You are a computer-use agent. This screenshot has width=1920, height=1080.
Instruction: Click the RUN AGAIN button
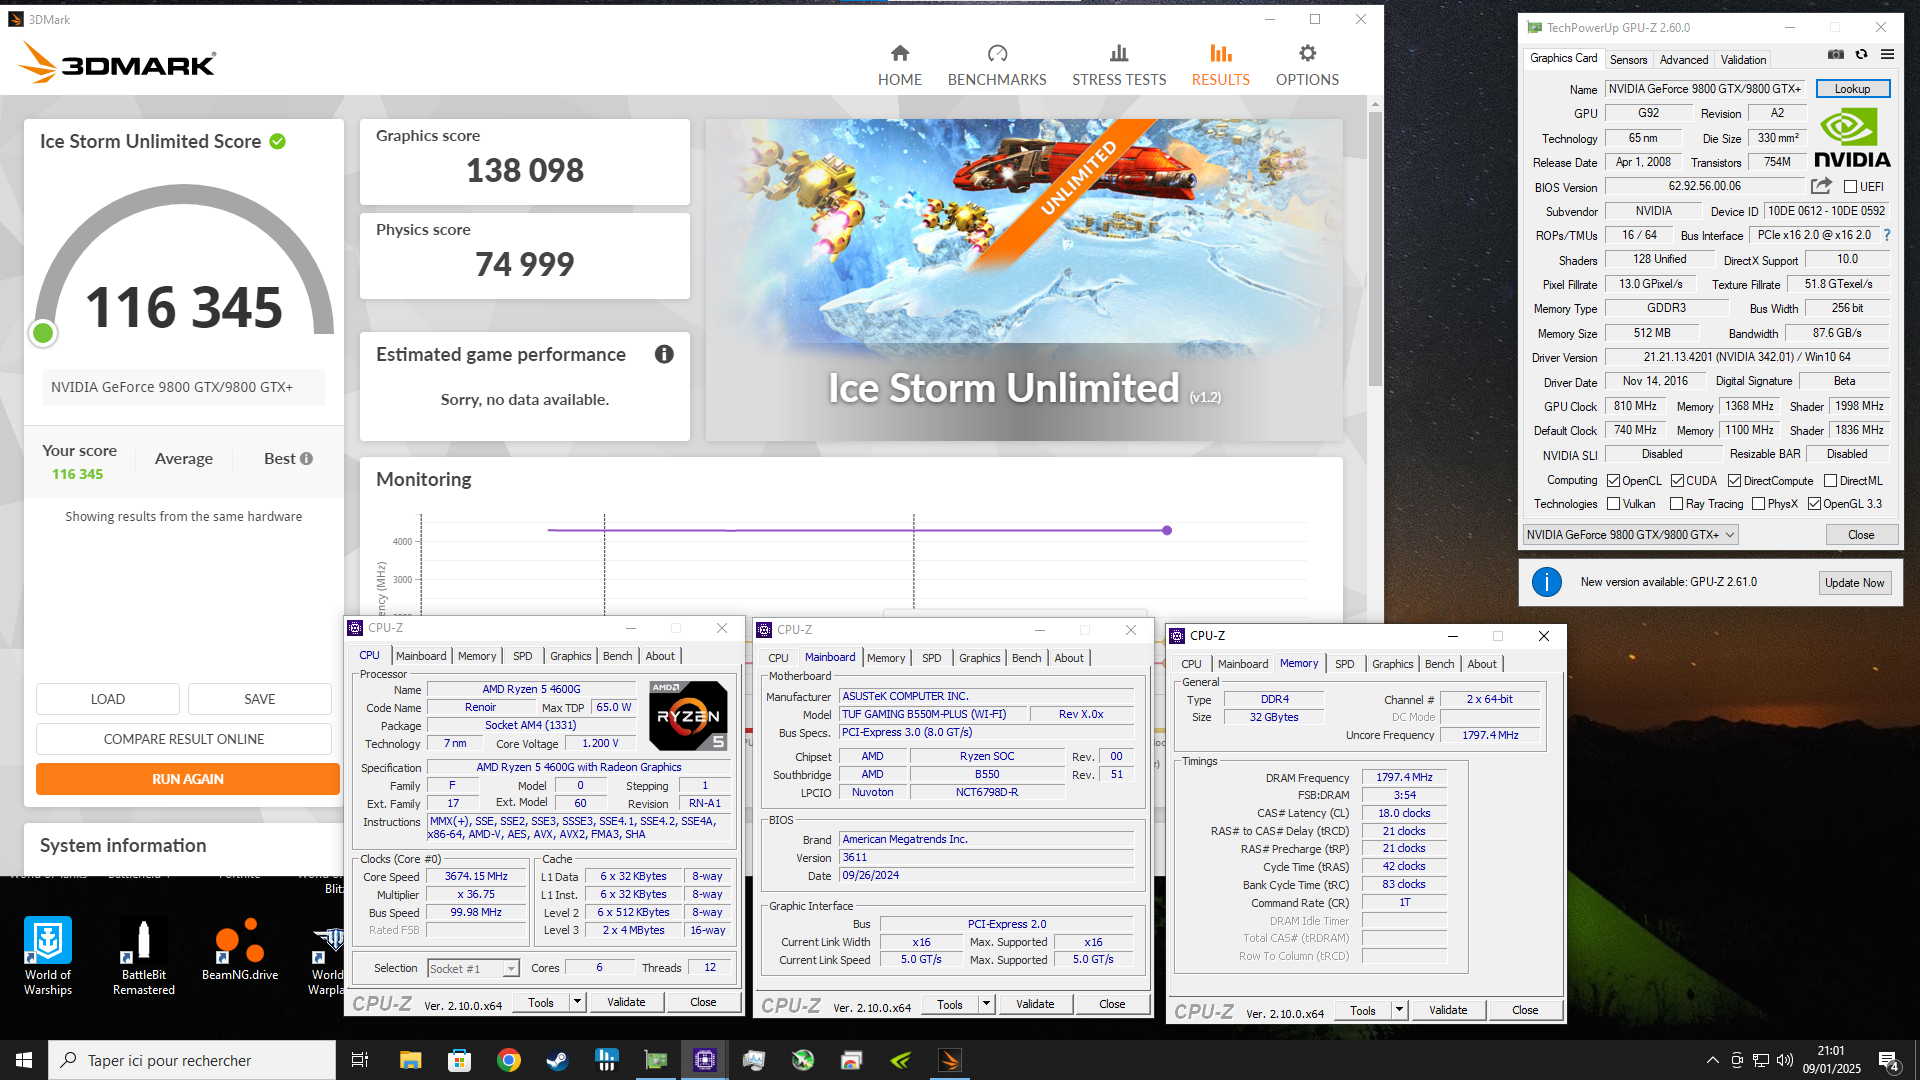tap(188, 779)
